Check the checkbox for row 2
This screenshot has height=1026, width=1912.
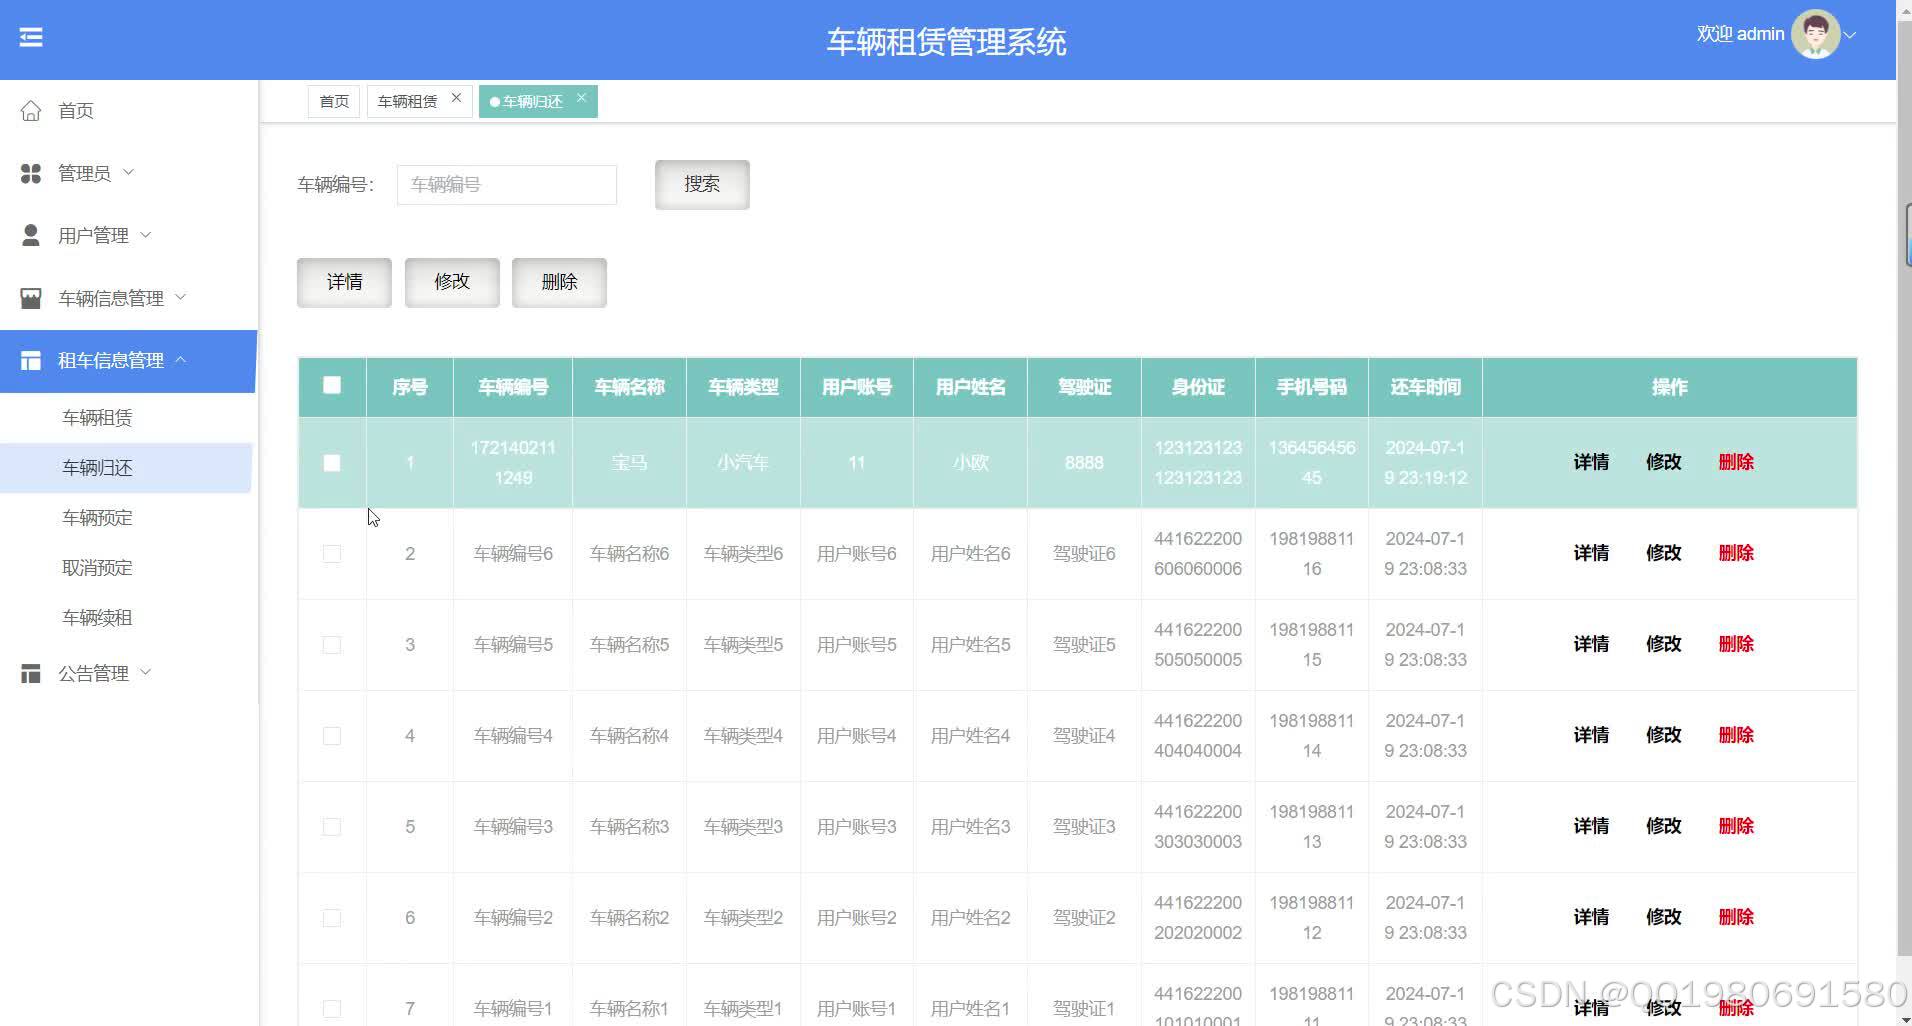(x=331, y=553)
